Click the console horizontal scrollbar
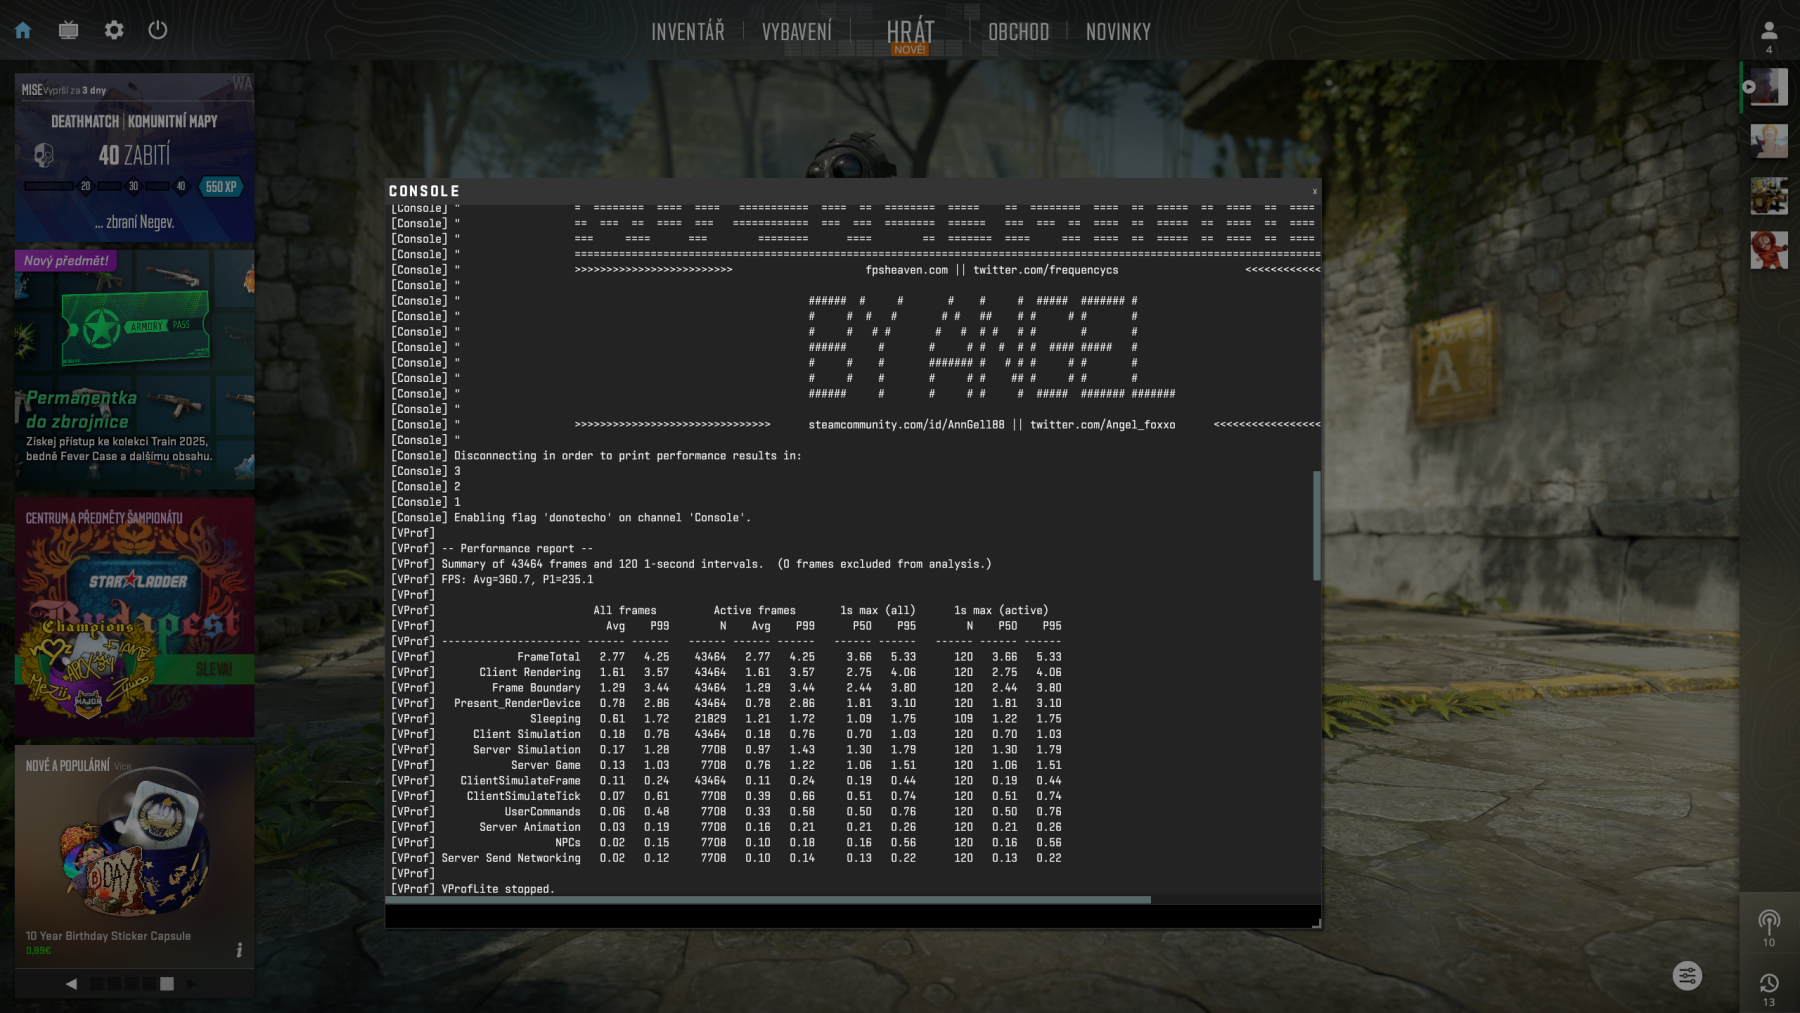 [x=768, y=900]
